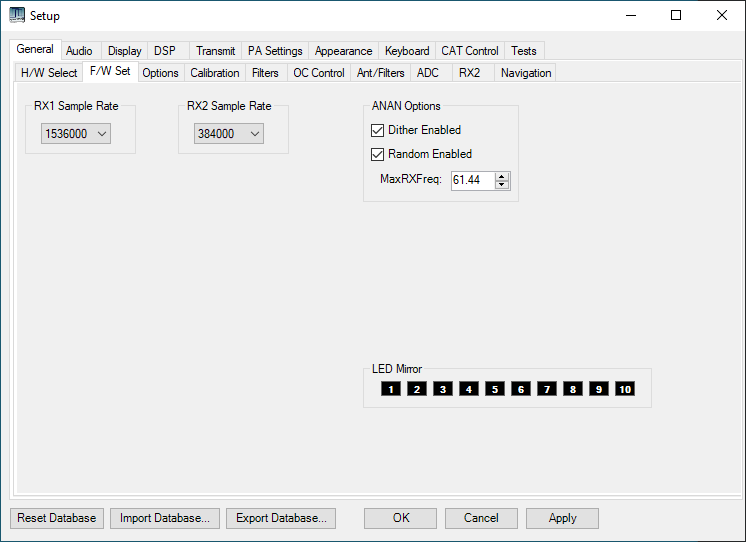
Task: Switch to the Tests tab
Action: [x=524, y=51]
